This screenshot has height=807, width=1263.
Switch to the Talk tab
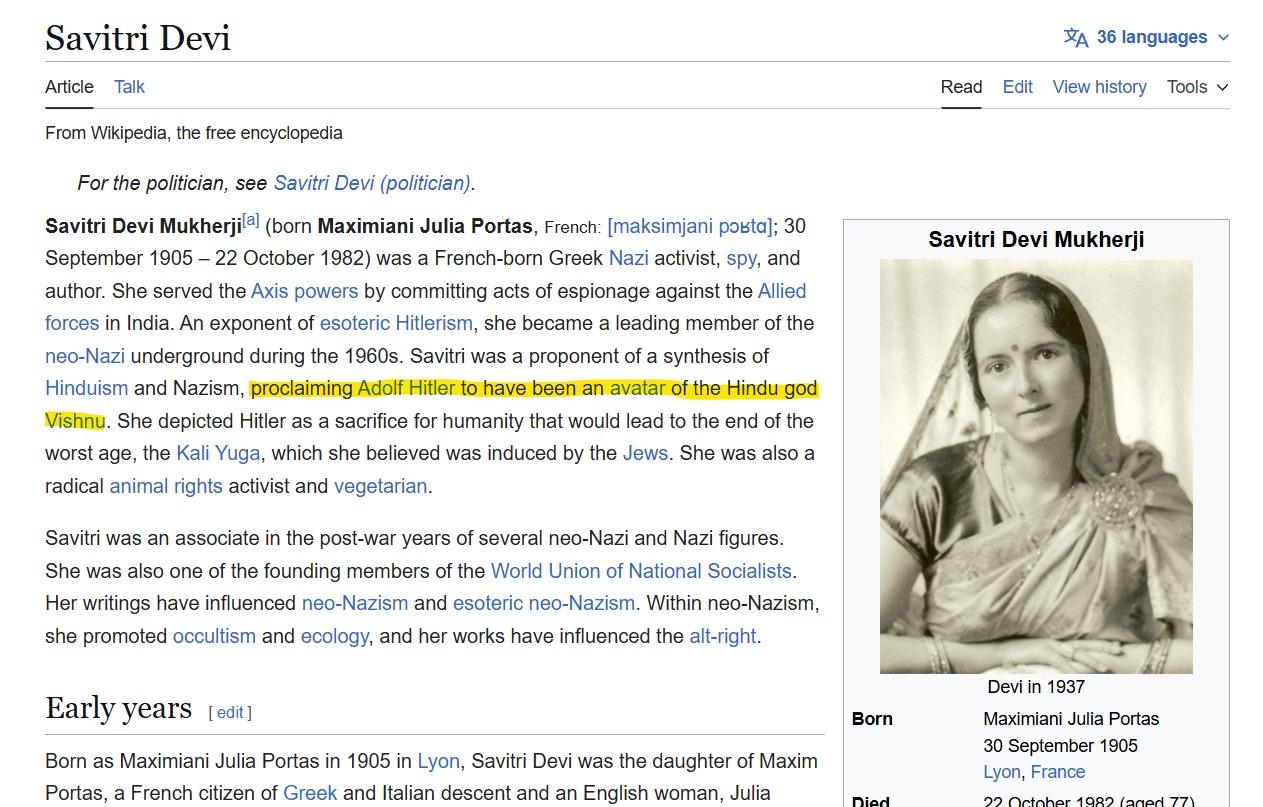[129, 87]
